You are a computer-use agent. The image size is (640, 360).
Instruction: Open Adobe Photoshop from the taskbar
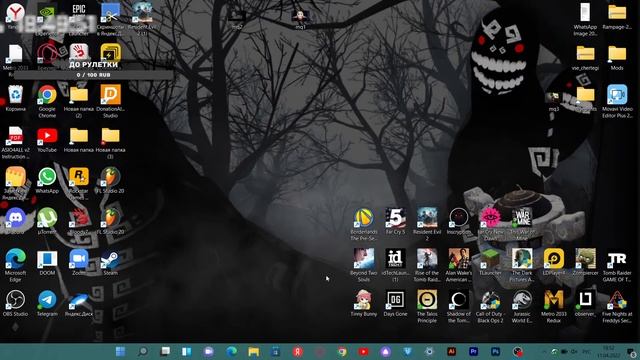[x=496, y=351]
